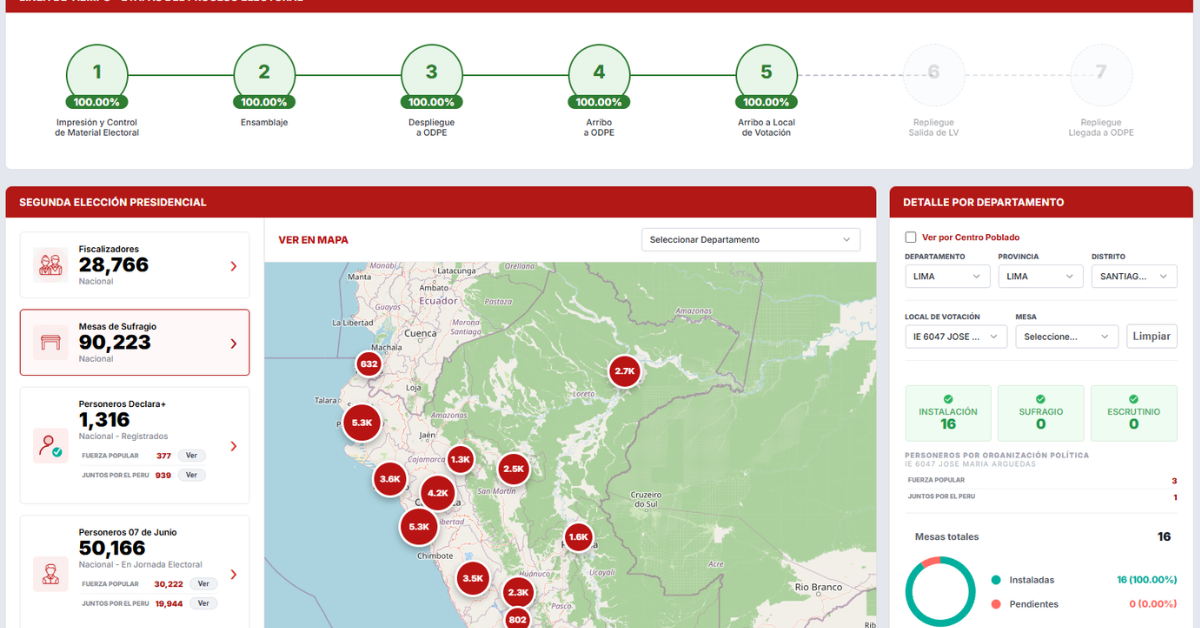This screenshot has height=628, width=1200.
Task: Open the Mesas de Sufragio card arrow
Action: [x=233, y=343]
